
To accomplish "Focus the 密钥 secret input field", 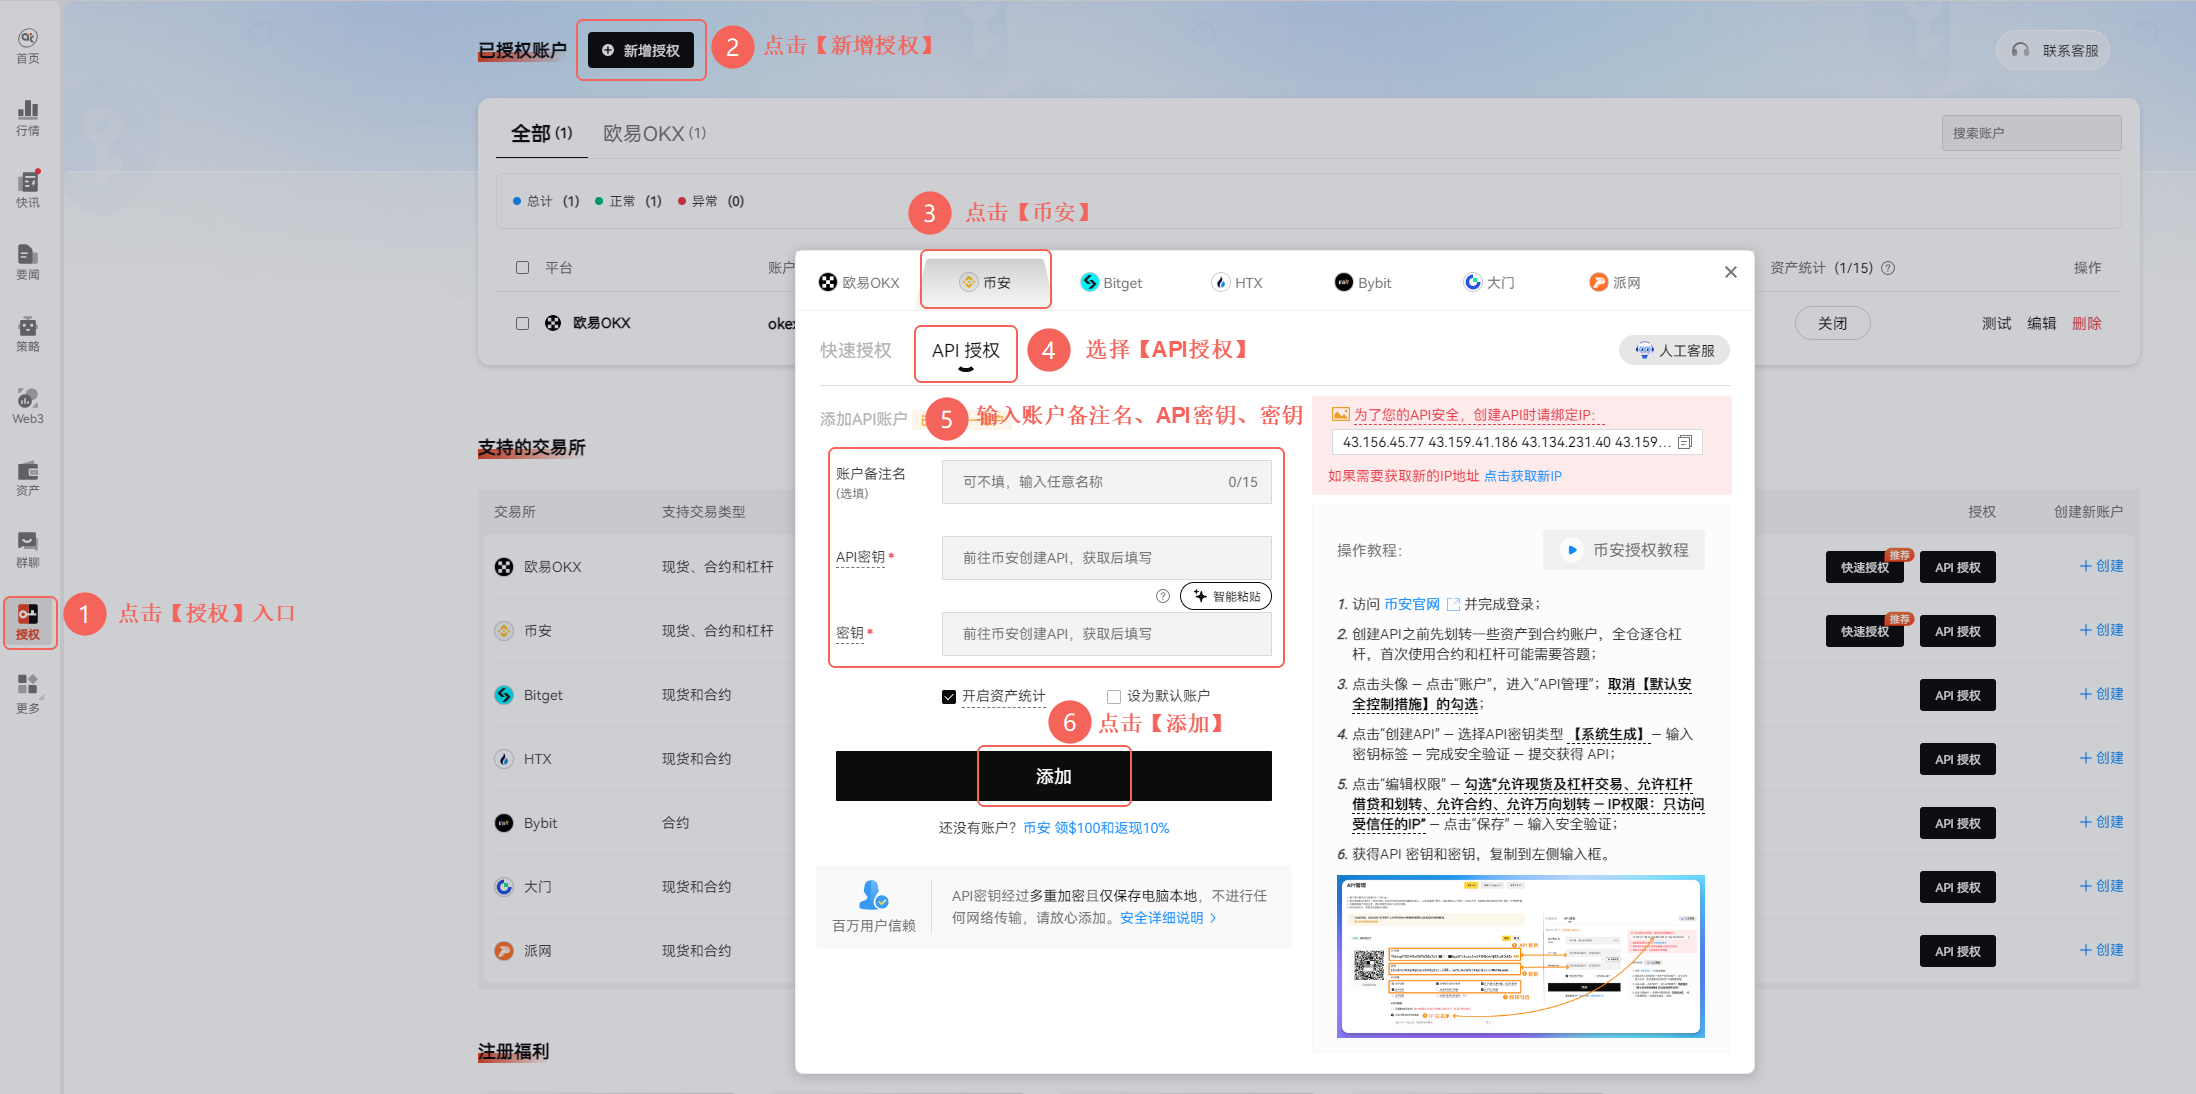I will pos(1107,634).
